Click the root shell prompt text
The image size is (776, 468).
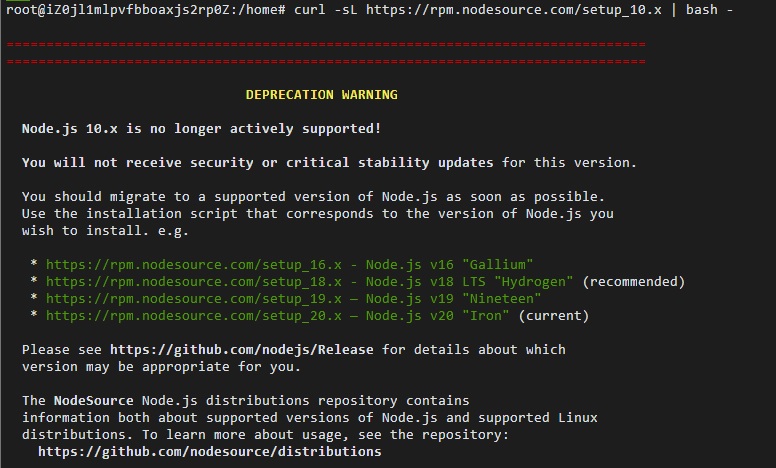pos(146,9)
